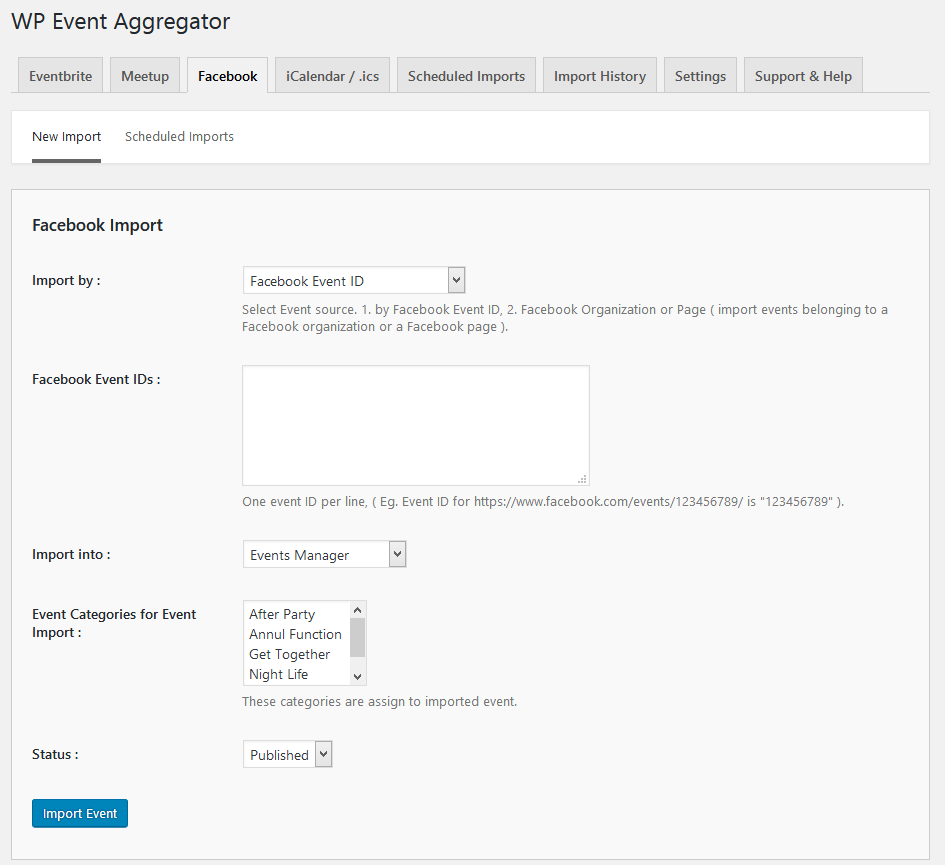Pick Night Life category option
Viewport: 945px width, 865px height.
(x=278, y=674)
